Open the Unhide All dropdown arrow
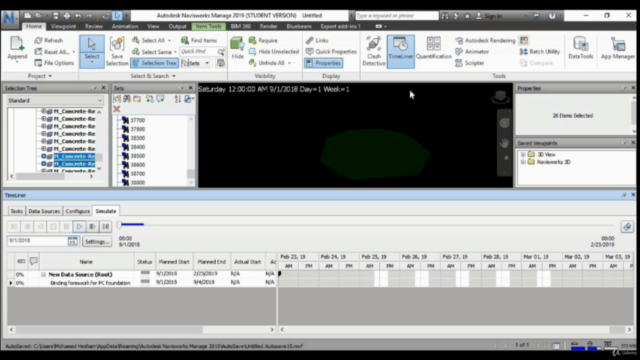This screenshot has width=640, height=360. pos(289,63)
